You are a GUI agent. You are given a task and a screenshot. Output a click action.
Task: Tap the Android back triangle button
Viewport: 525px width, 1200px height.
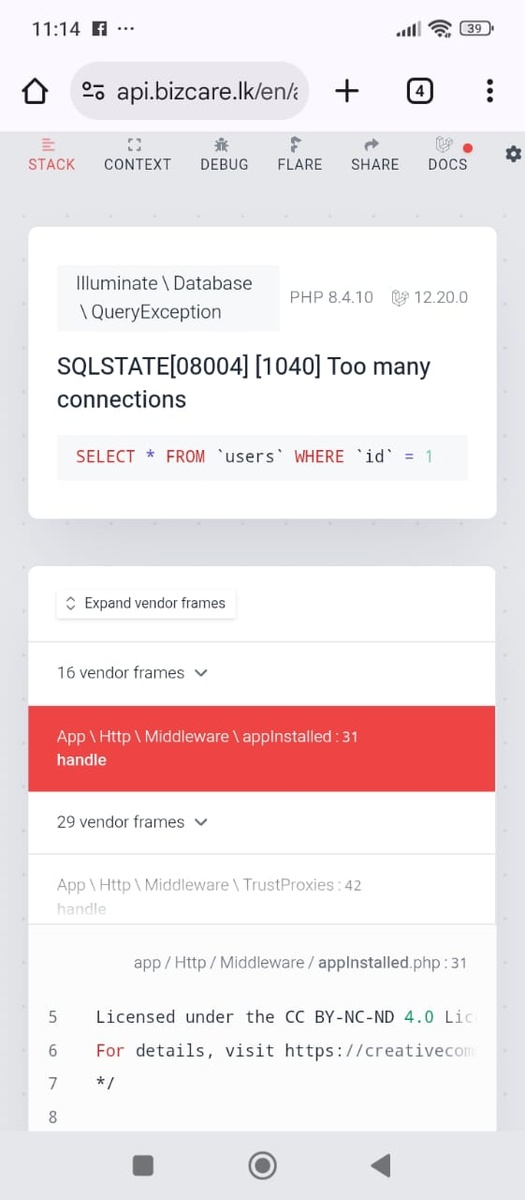click(x=380, y=1164)
